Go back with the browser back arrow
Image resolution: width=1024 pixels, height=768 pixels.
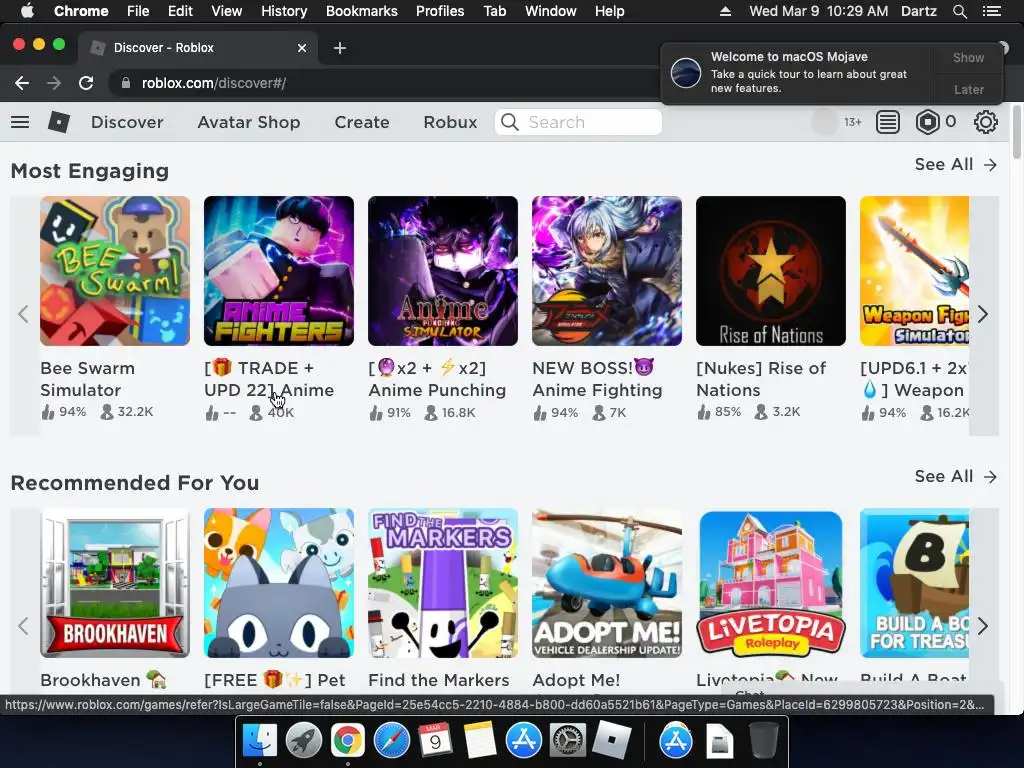tap(22, 83)
